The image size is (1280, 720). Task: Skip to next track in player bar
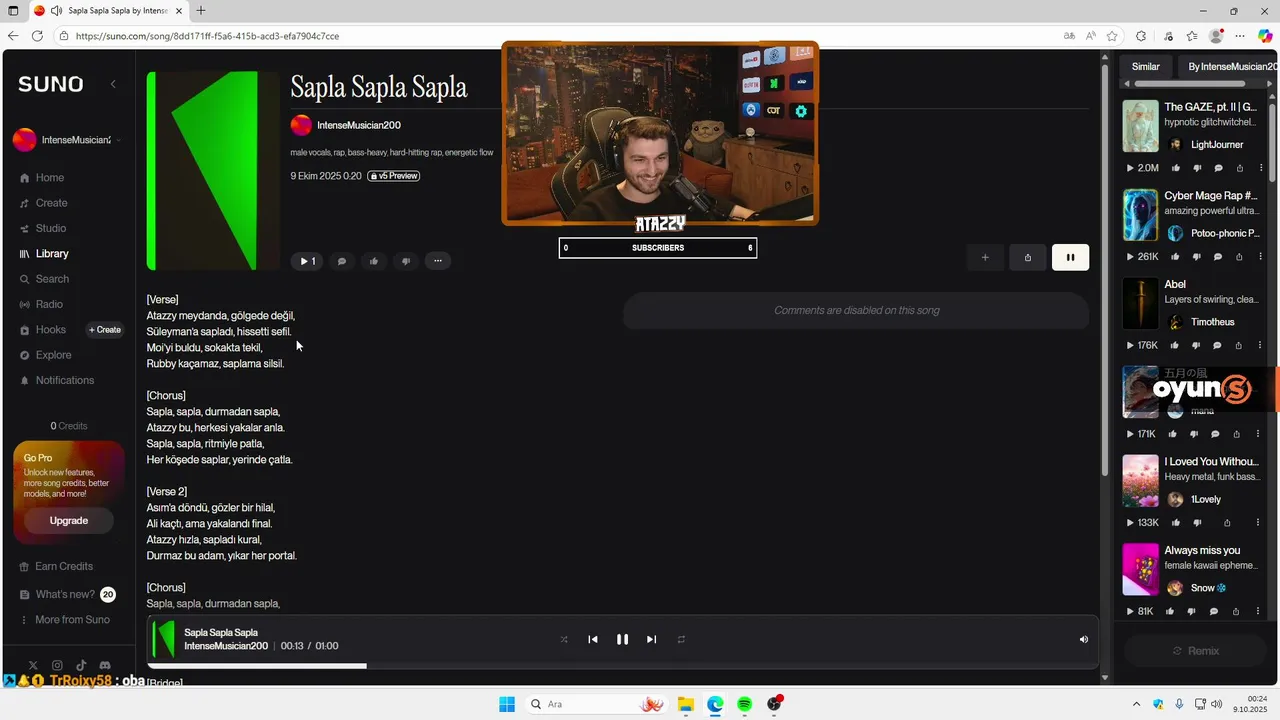point(651,640)
